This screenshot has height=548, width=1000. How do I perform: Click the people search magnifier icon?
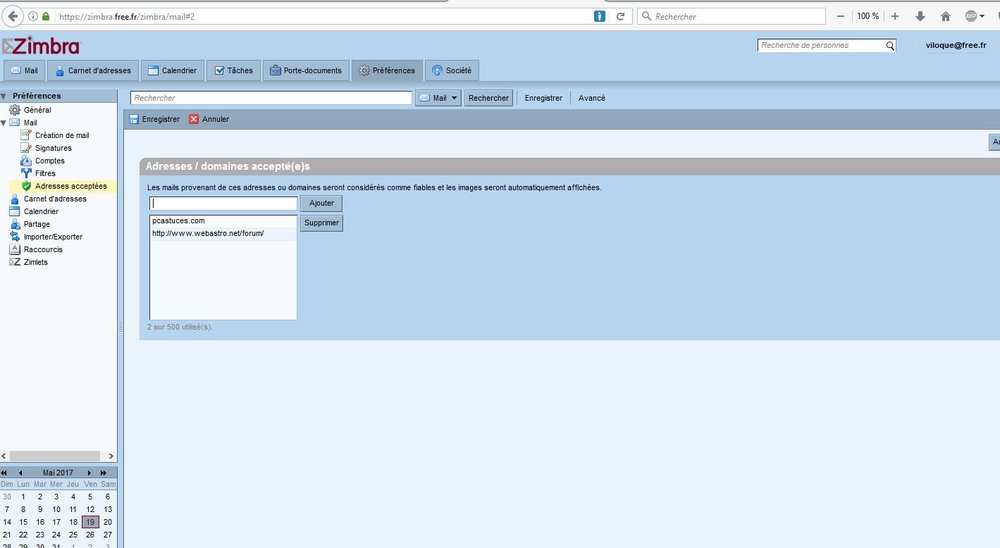click(x=890, y=45)
